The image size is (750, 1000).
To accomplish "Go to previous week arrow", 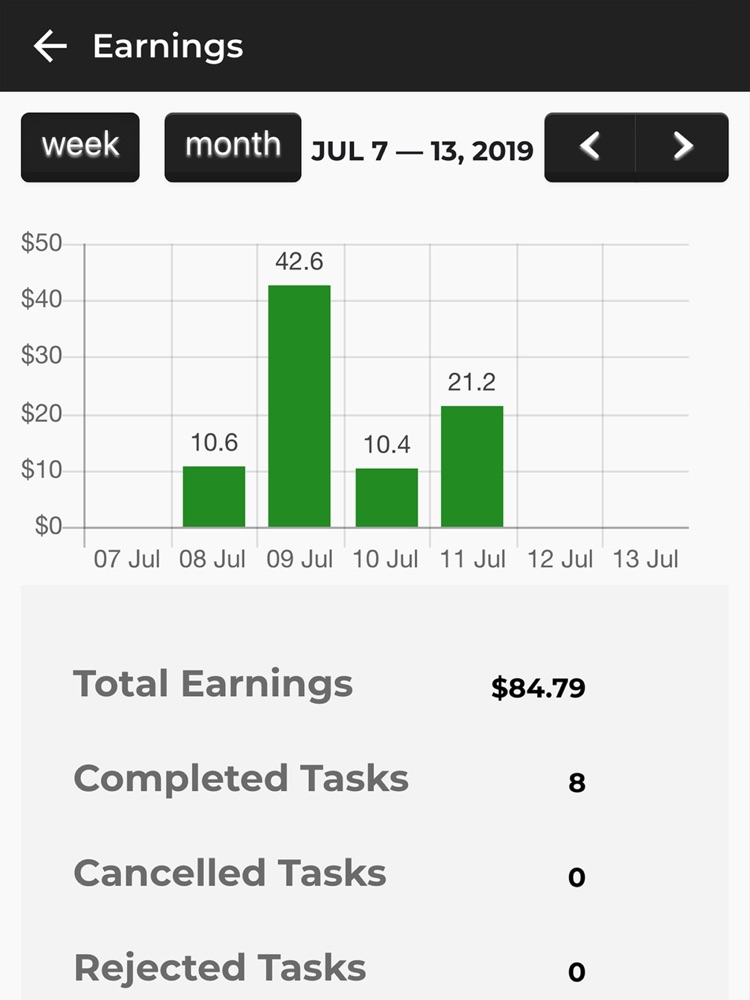I will coord(590,147).
